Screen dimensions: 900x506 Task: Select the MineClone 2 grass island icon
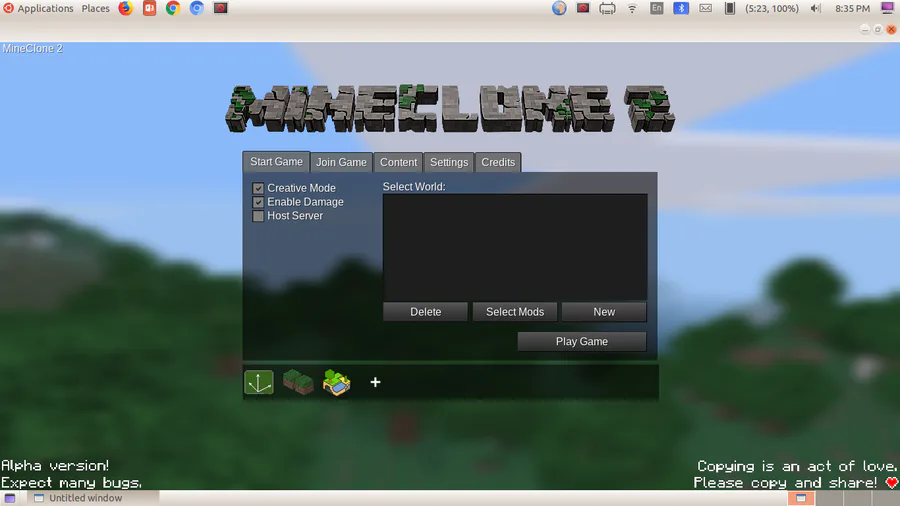[x=336, y=383]
